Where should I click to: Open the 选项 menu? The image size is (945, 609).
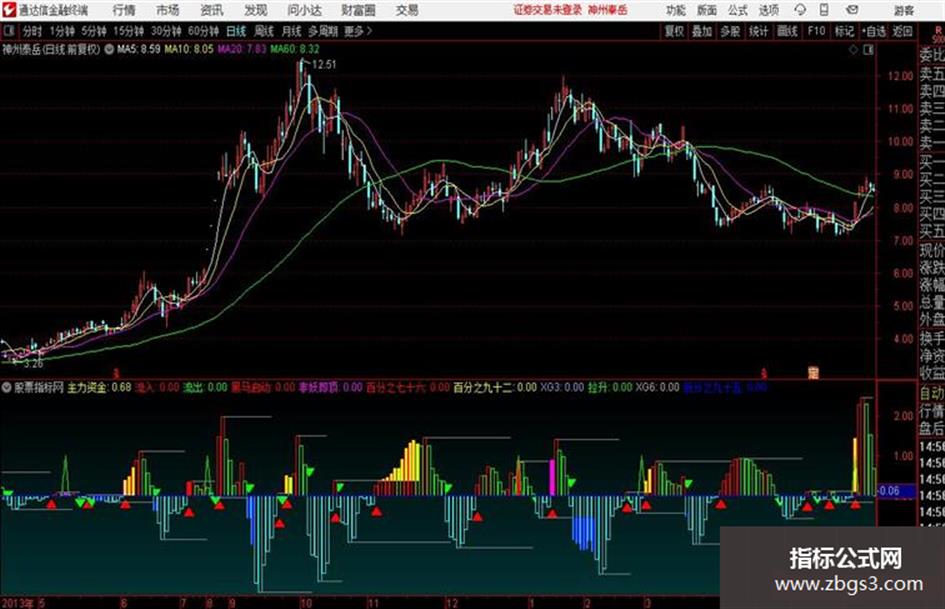tap(768, 10)
